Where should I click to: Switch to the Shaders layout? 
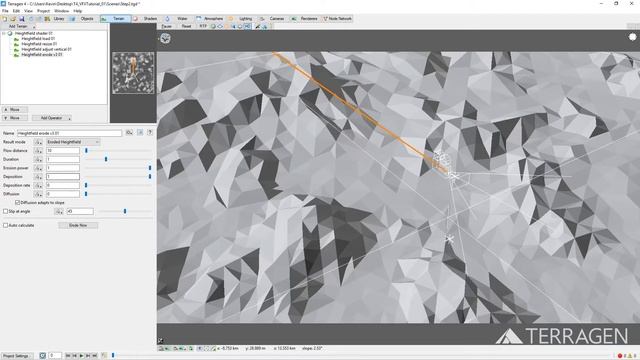(146, 19)
